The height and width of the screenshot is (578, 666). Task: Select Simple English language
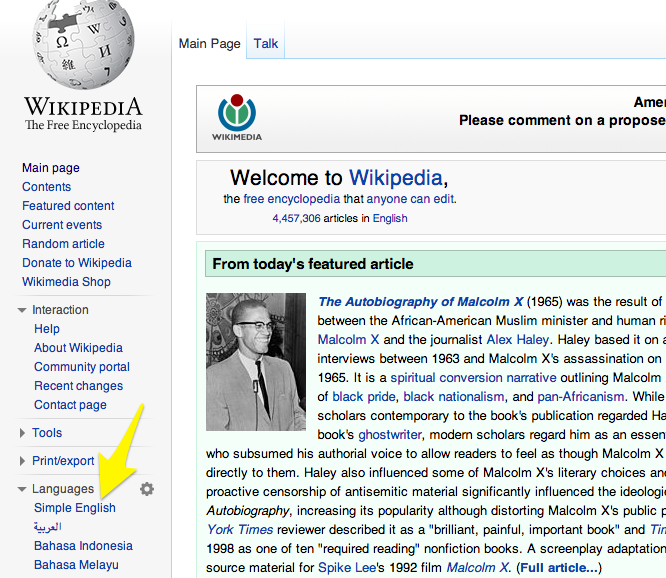75,508
